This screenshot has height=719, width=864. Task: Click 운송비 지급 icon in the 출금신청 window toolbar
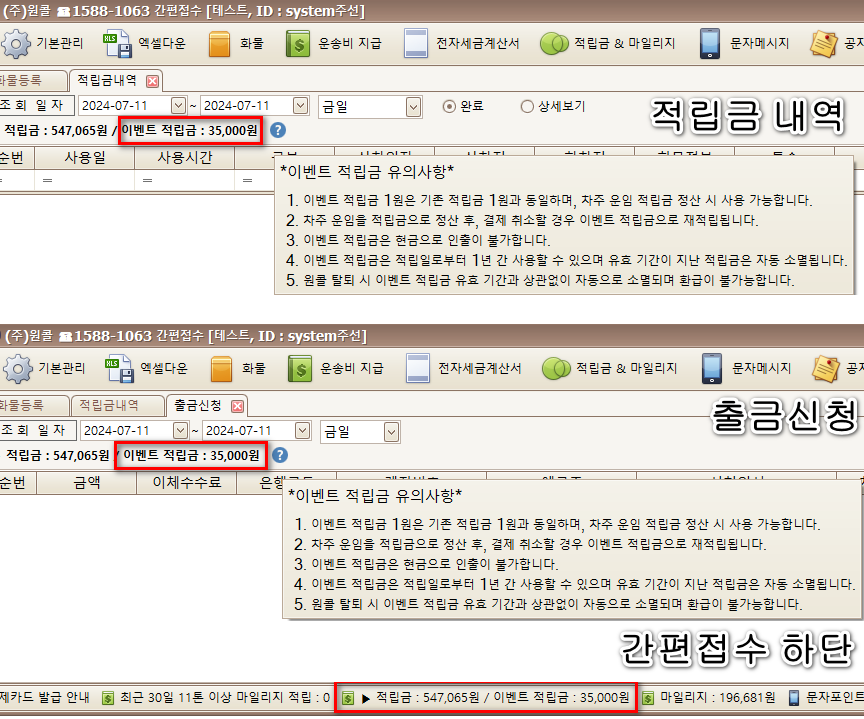tap(301, 368)
